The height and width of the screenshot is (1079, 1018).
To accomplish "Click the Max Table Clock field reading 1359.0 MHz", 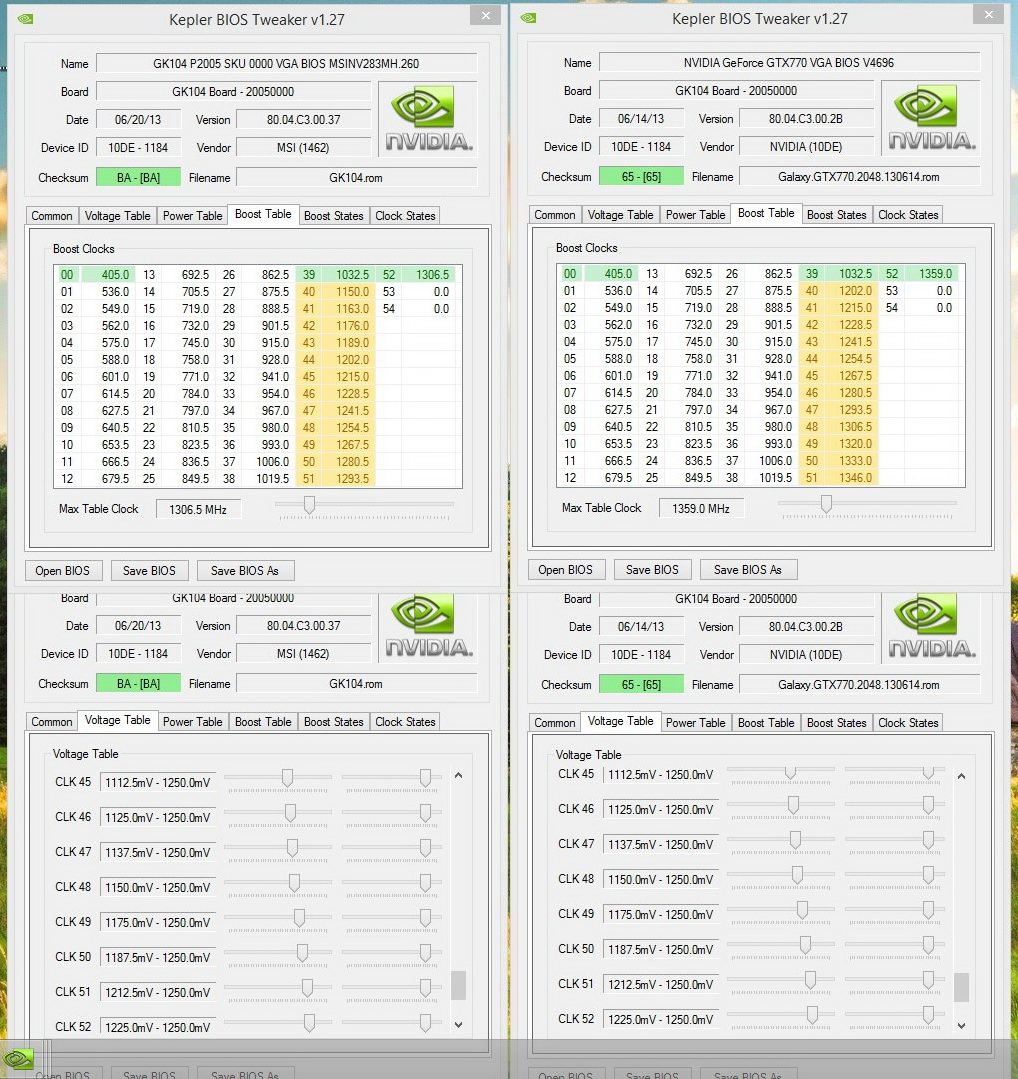I will pyautogui.click(x=701, y=509).
